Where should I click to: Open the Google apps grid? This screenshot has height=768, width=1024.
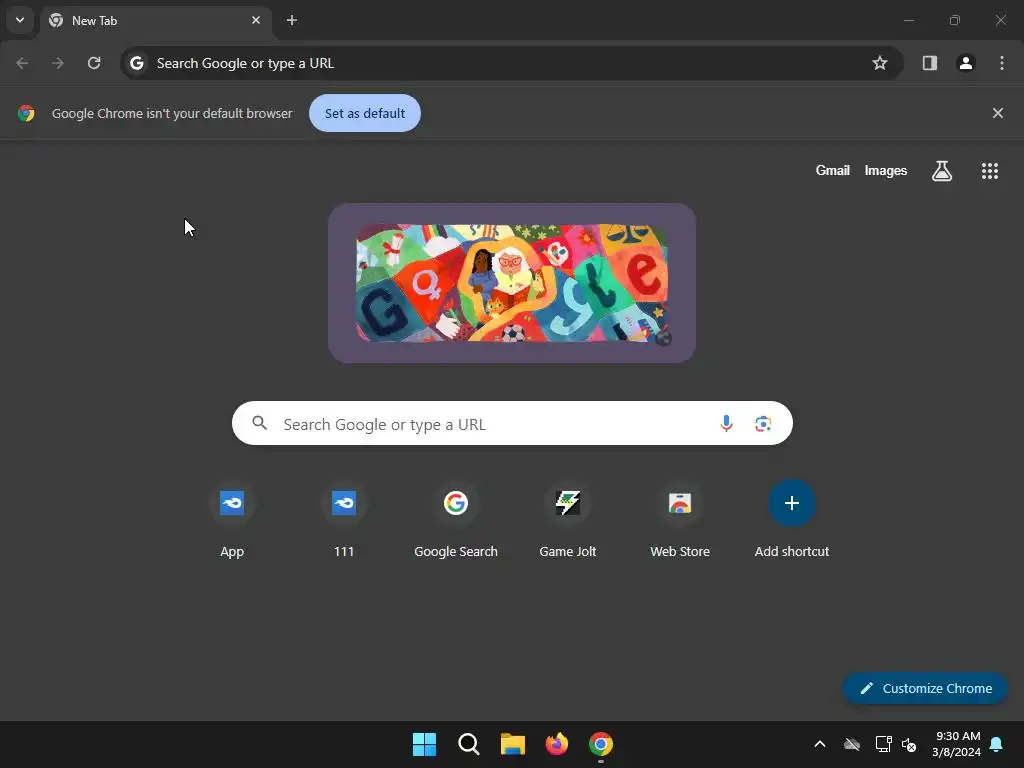point(990,171)
